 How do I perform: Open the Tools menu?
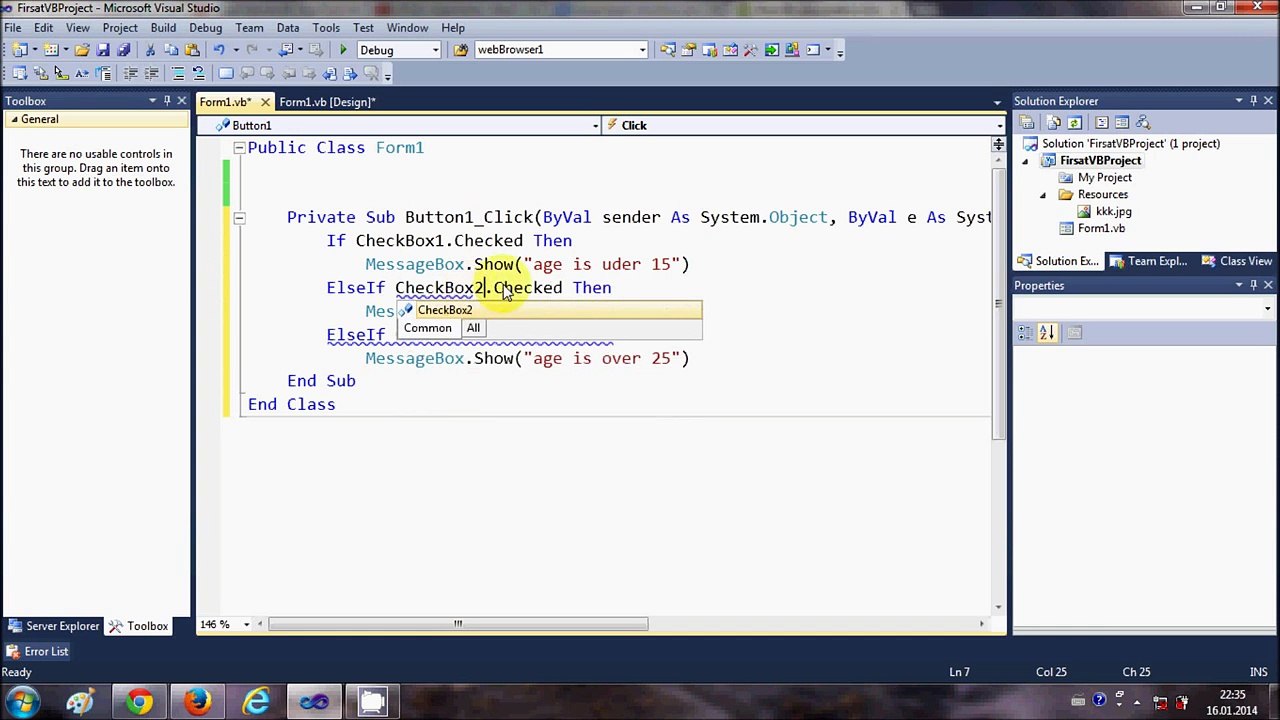[x=326, y=28]
